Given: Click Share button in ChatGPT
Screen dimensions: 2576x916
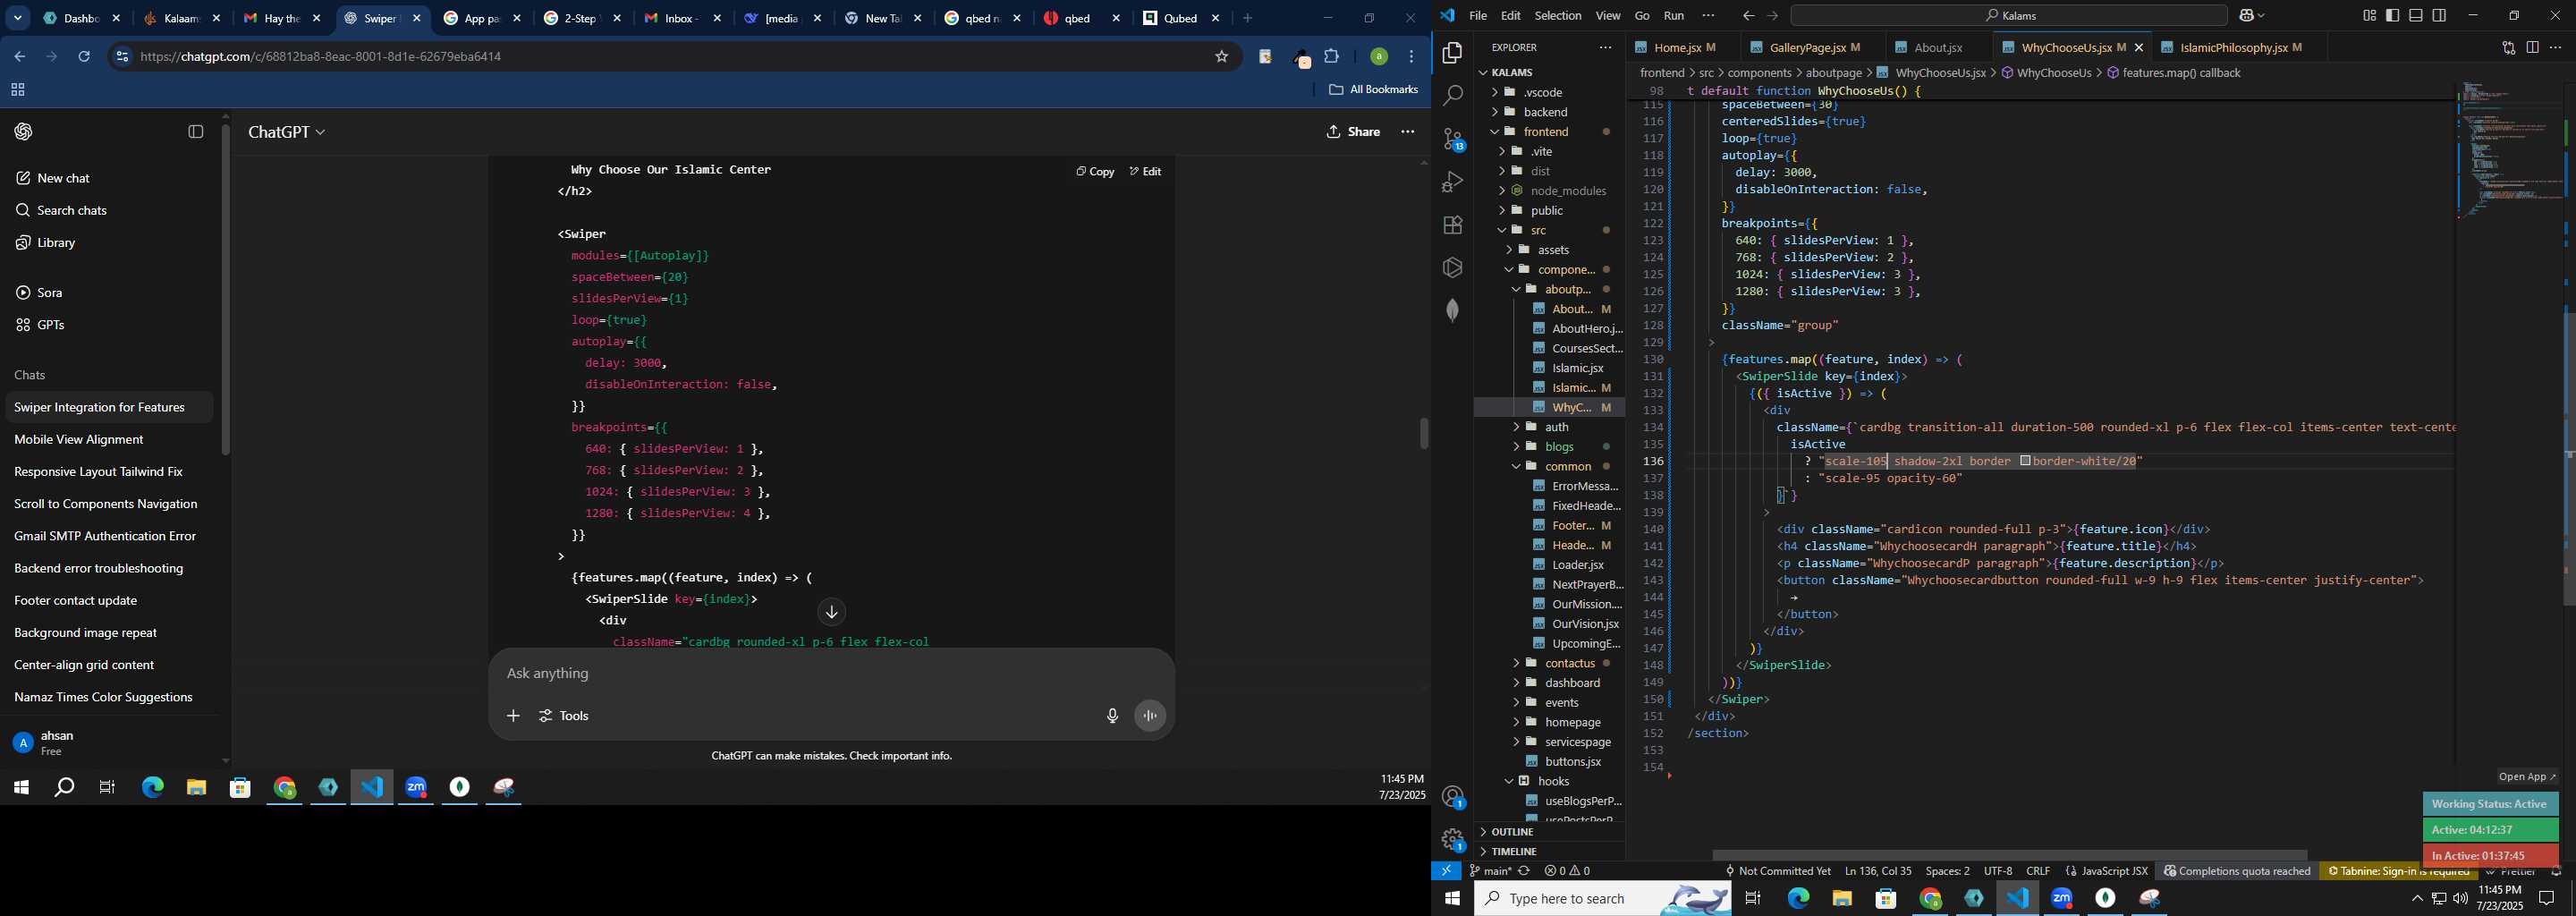Looking at the screenshot, I should [x=1353, y=132].
